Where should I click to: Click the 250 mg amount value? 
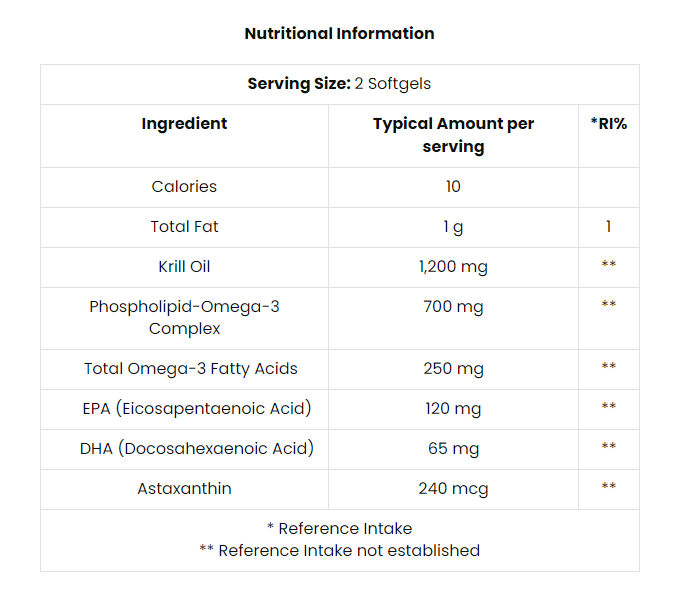coord(453,368)
